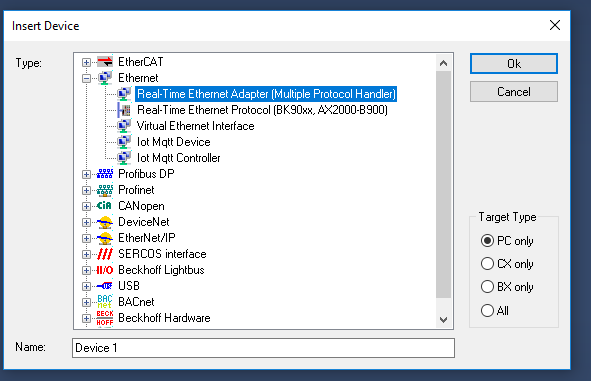Select the PC only target type
This screenshot has width=591, height=381.
507,240
